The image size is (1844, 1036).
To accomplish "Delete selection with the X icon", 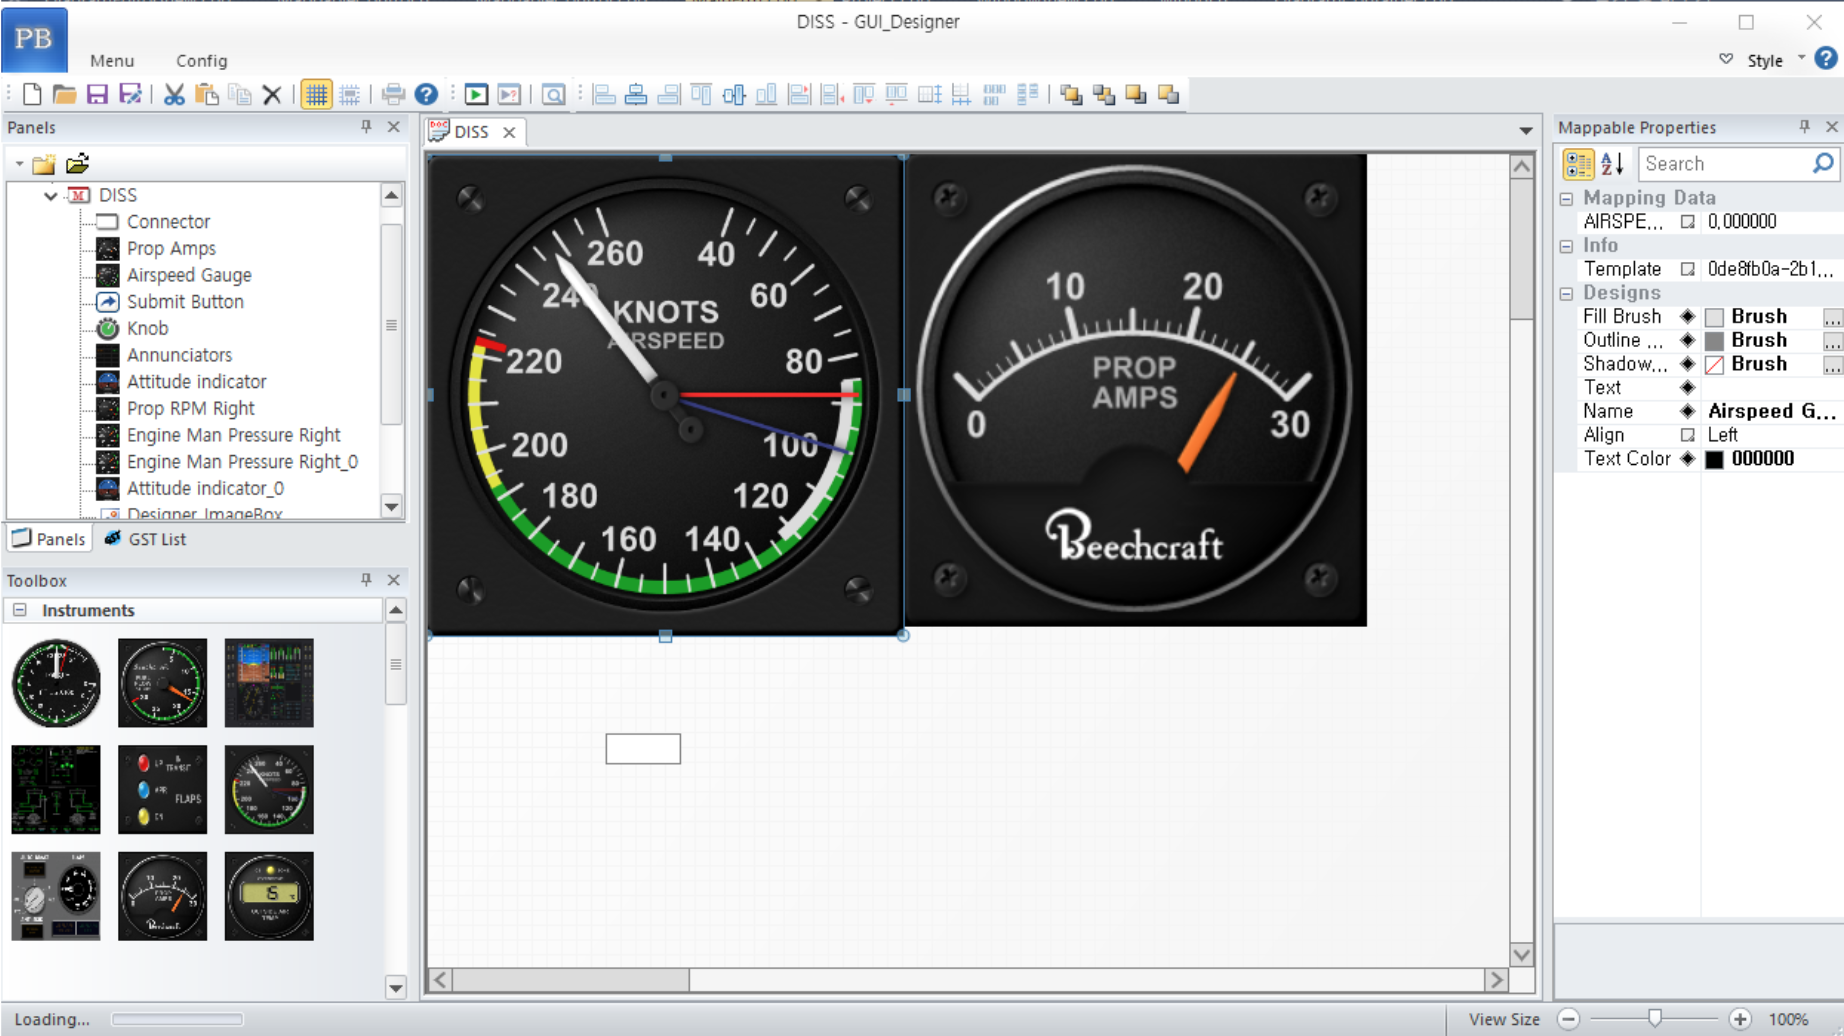I will click(x=272, y=94).
